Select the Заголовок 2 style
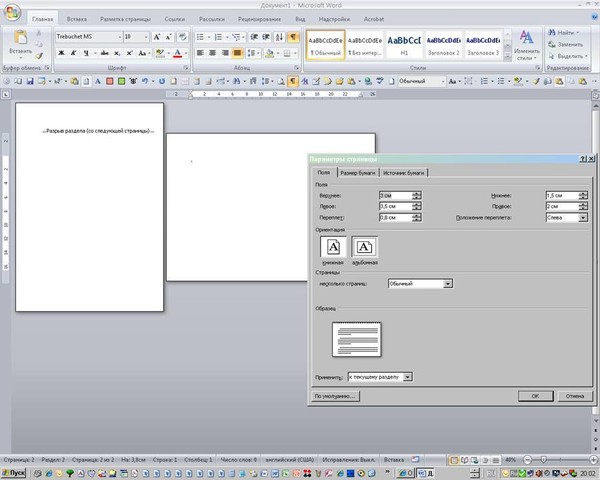Screen dimensions: 600x480 (x=443, y=45)
